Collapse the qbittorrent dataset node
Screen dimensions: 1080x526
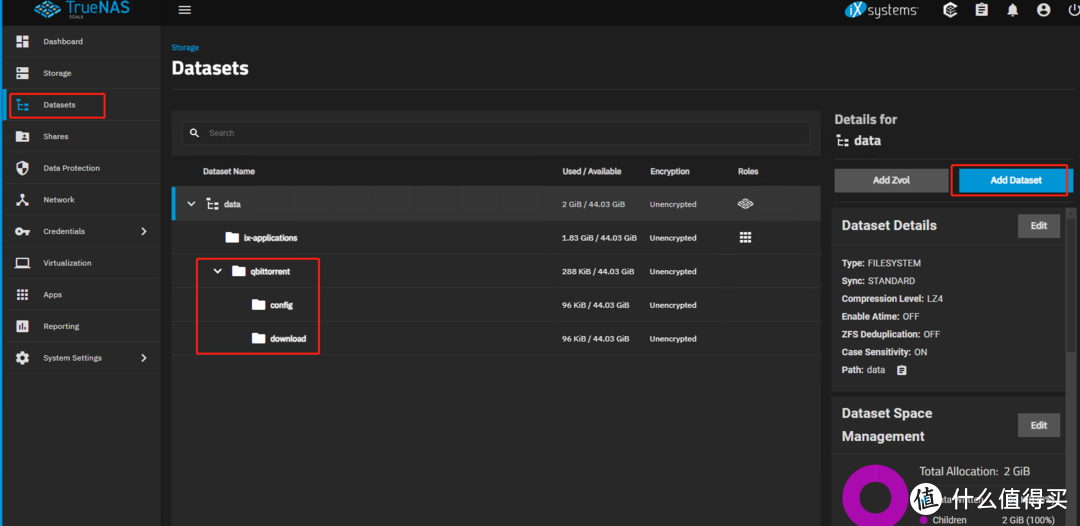coord(217,271)
